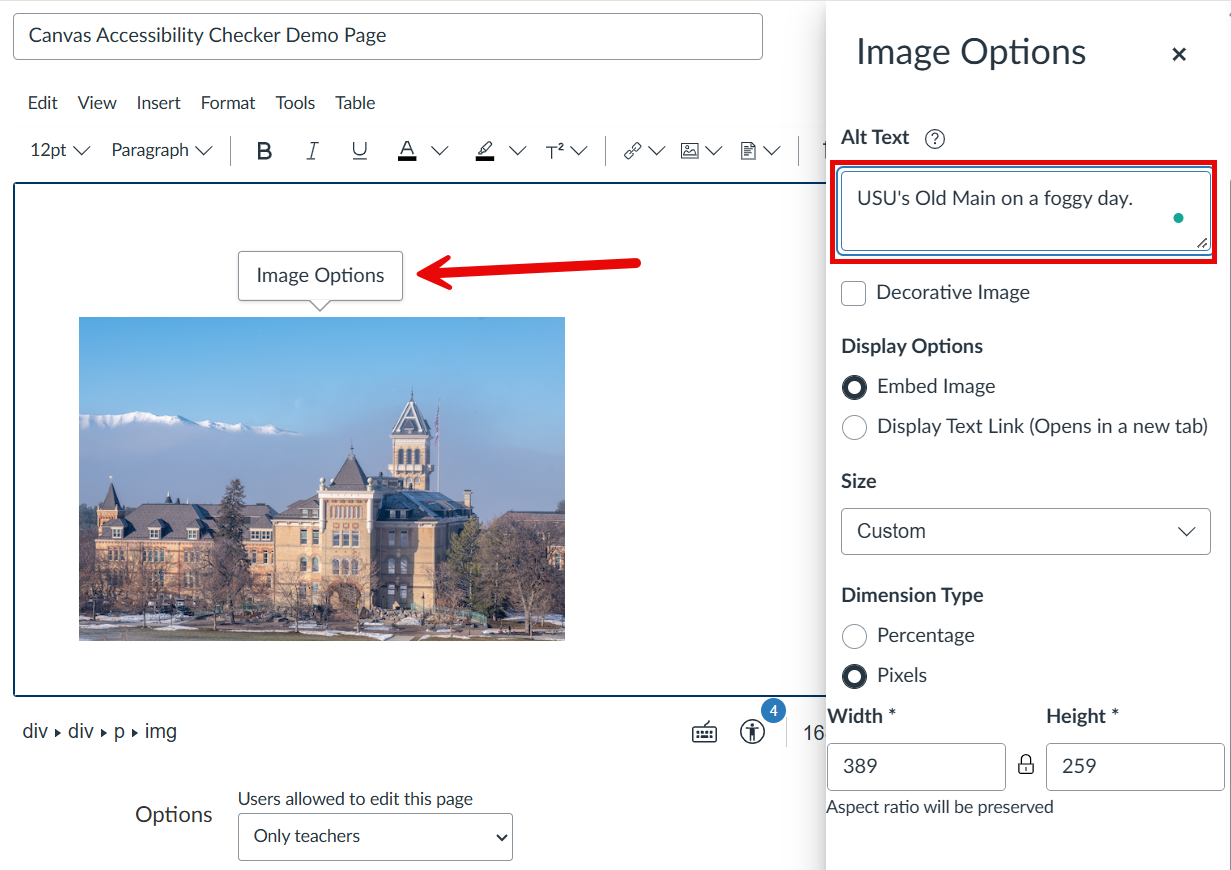This screenshot has height=870, width=1231.
Task: Expand the document options arrow
Action: tap(772, 151)
